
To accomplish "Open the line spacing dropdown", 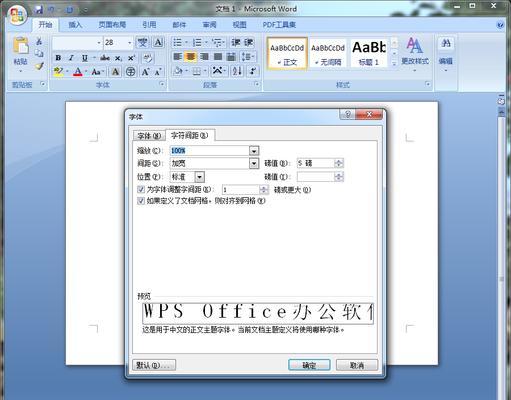I will click(x=248, y=57).
